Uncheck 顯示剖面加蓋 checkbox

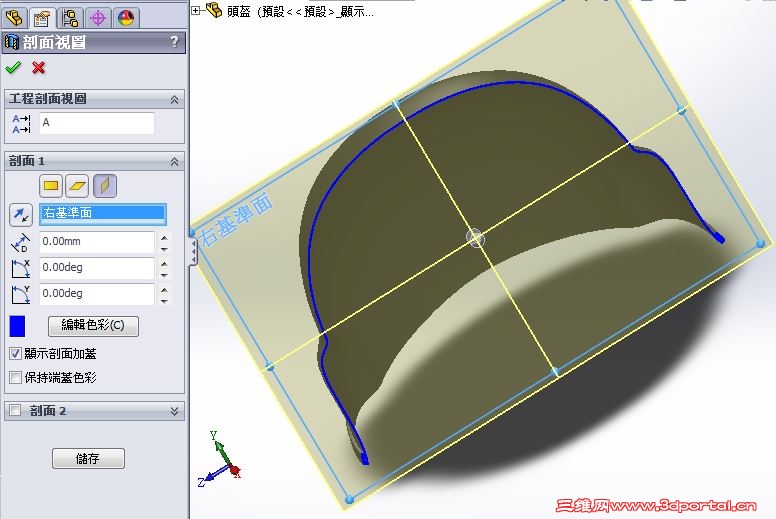coord(15,353)
